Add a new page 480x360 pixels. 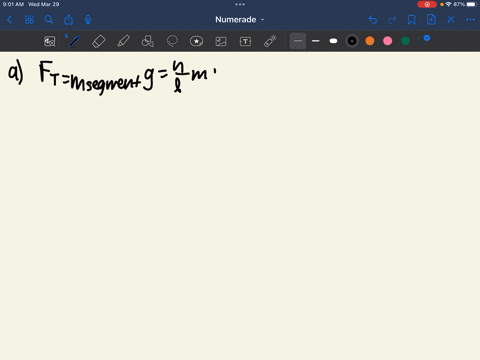pyautogui.click(x=431, y=20)
